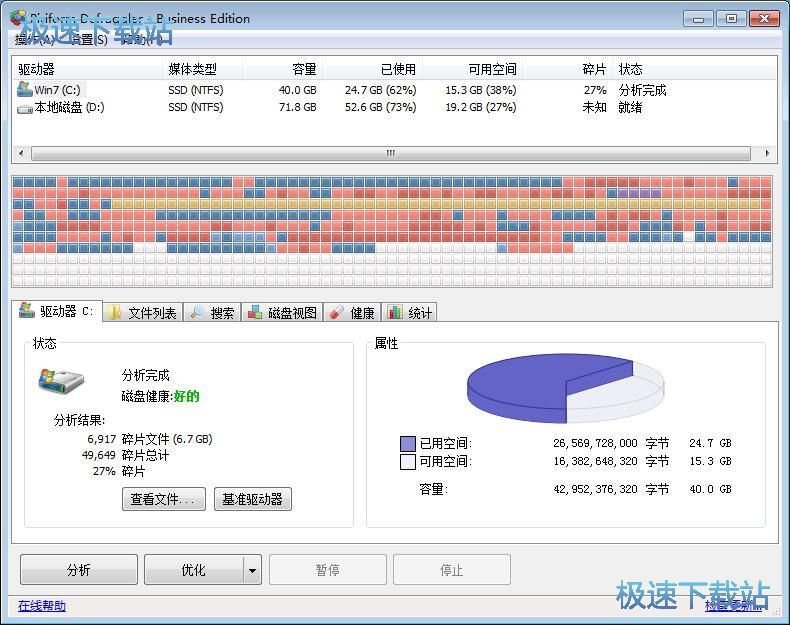
Task: Open the 设置(S) menu
Action: click(x=90, y=39)
